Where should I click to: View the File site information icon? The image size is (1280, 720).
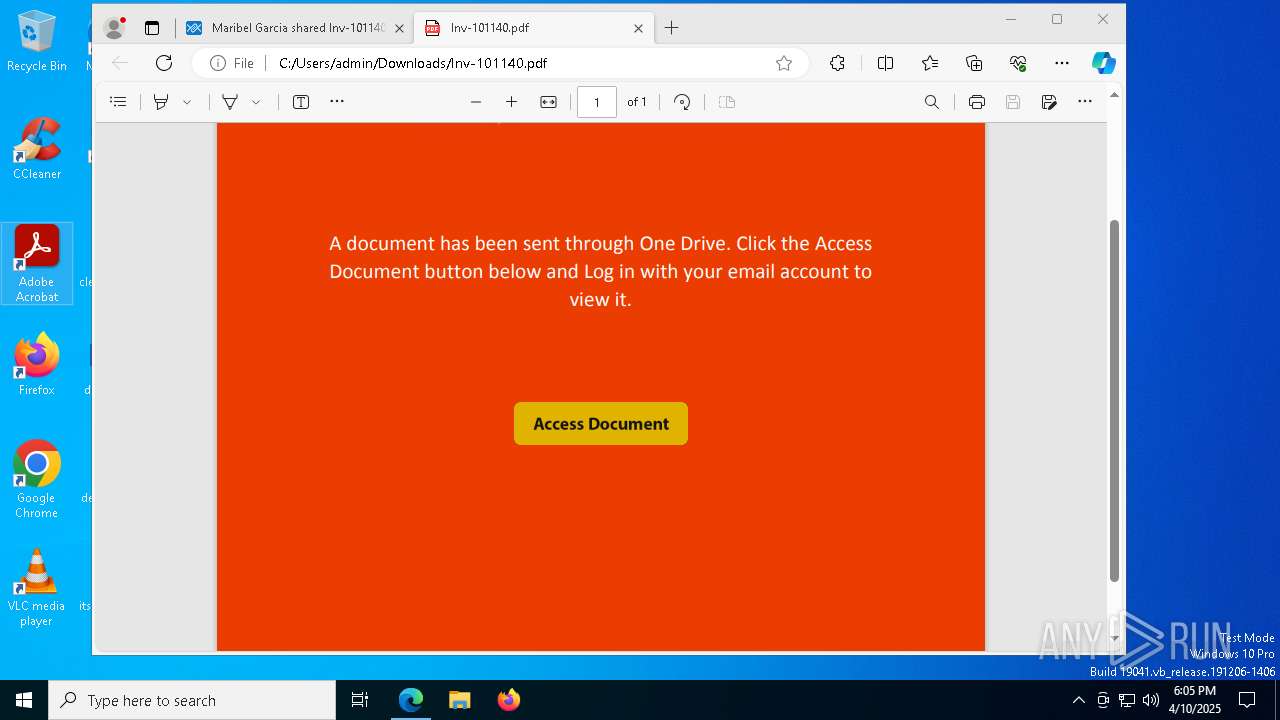(232, 63)
